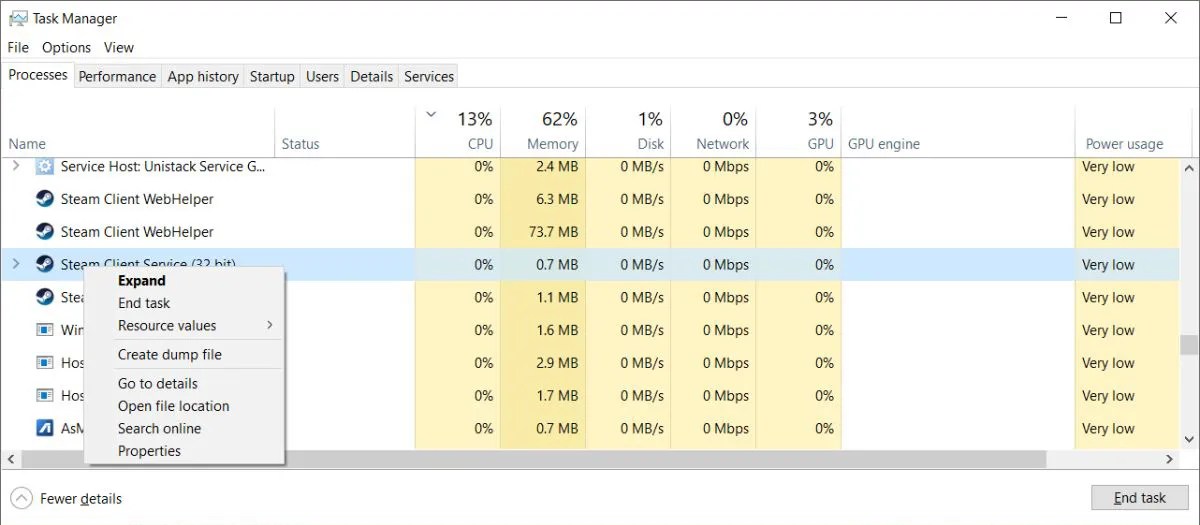Screen dimensions: 1200x525
Task: Choose Expand in the context menu
Action: click(142, 281)
